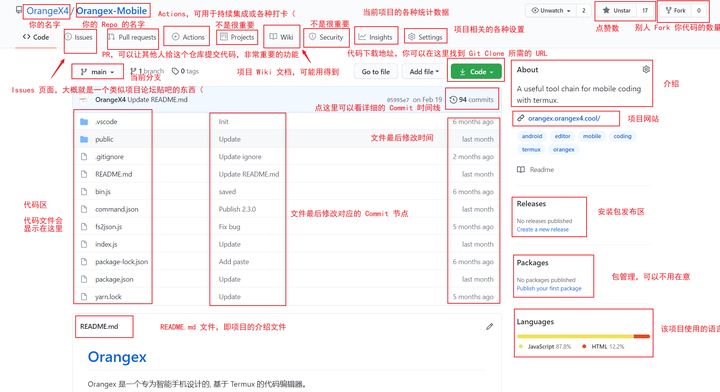Open the Add file dropdown
The height and width of the screenshot is (392, 720).
click(x=424, y=72)
